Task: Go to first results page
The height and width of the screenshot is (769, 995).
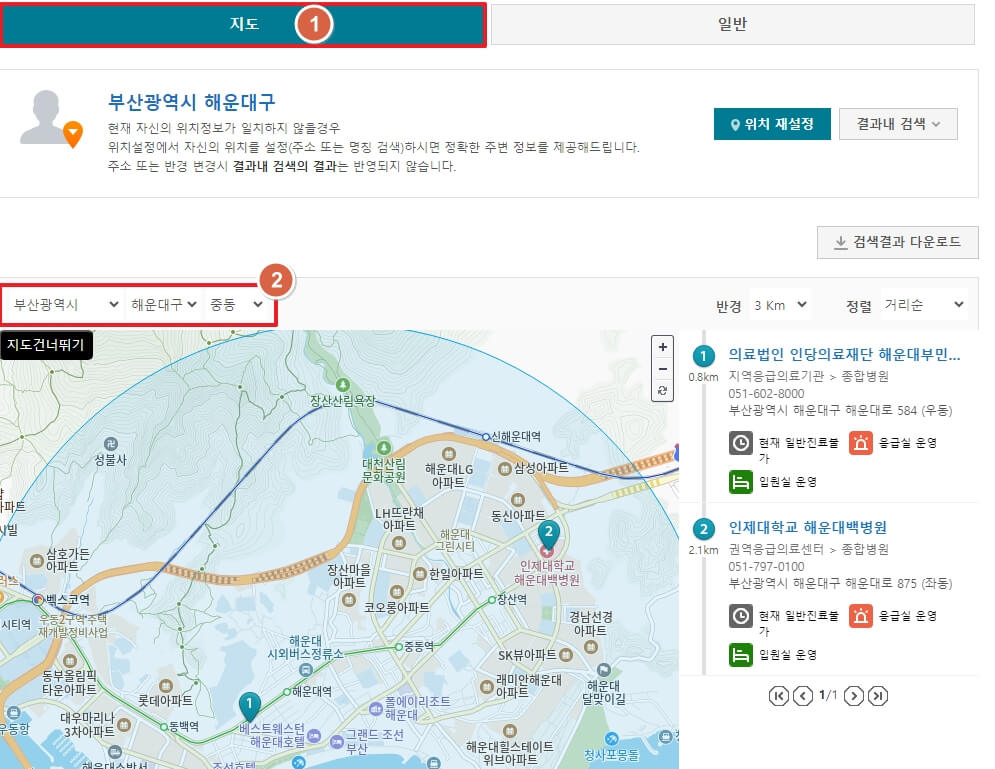Action: pyautogui.click(x=779, y=696)
